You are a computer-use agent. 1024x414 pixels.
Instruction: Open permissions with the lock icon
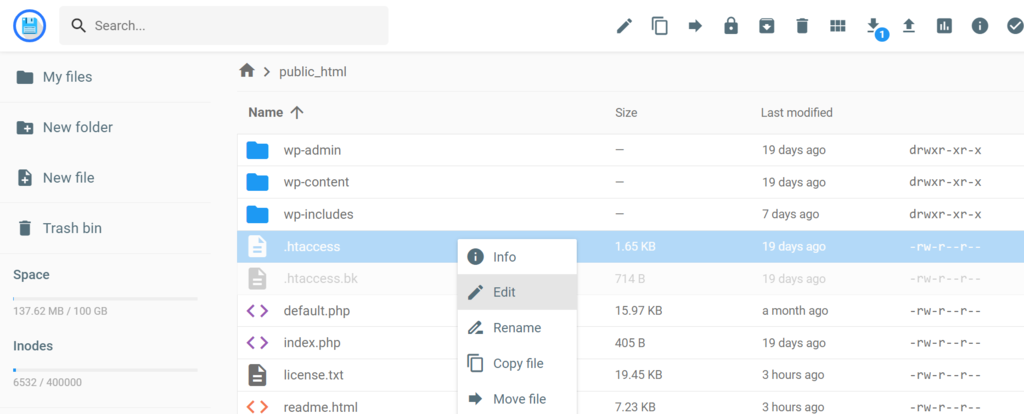pyautogui.click(x=731, y=26)
